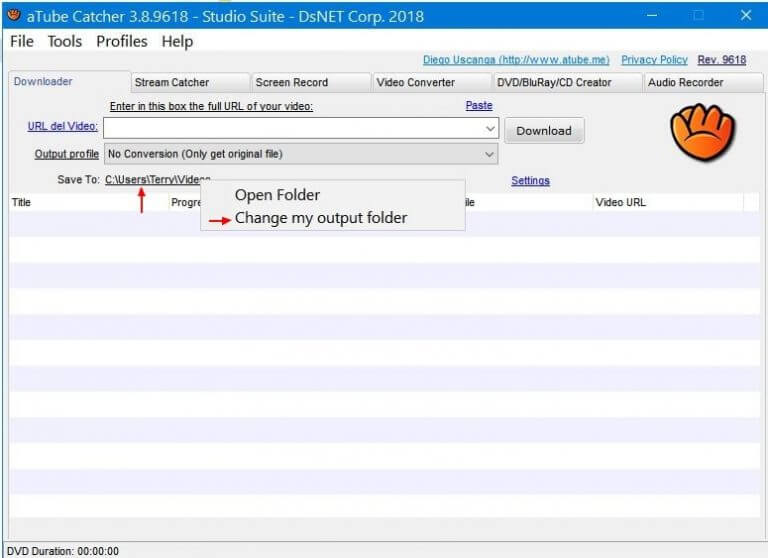Open the File menu
The height and width of the screenshot is (558, 768).
point(22,41)
